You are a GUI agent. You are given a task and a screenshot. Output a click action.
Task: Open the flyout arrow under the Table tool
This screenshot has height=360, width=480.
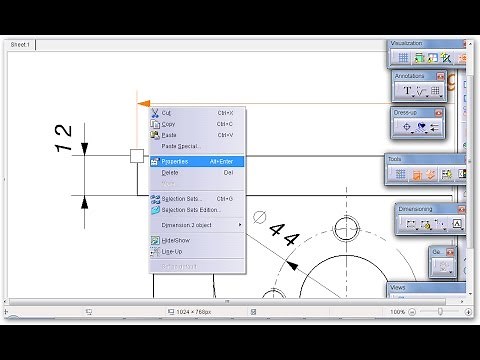(x=441, y=97)
